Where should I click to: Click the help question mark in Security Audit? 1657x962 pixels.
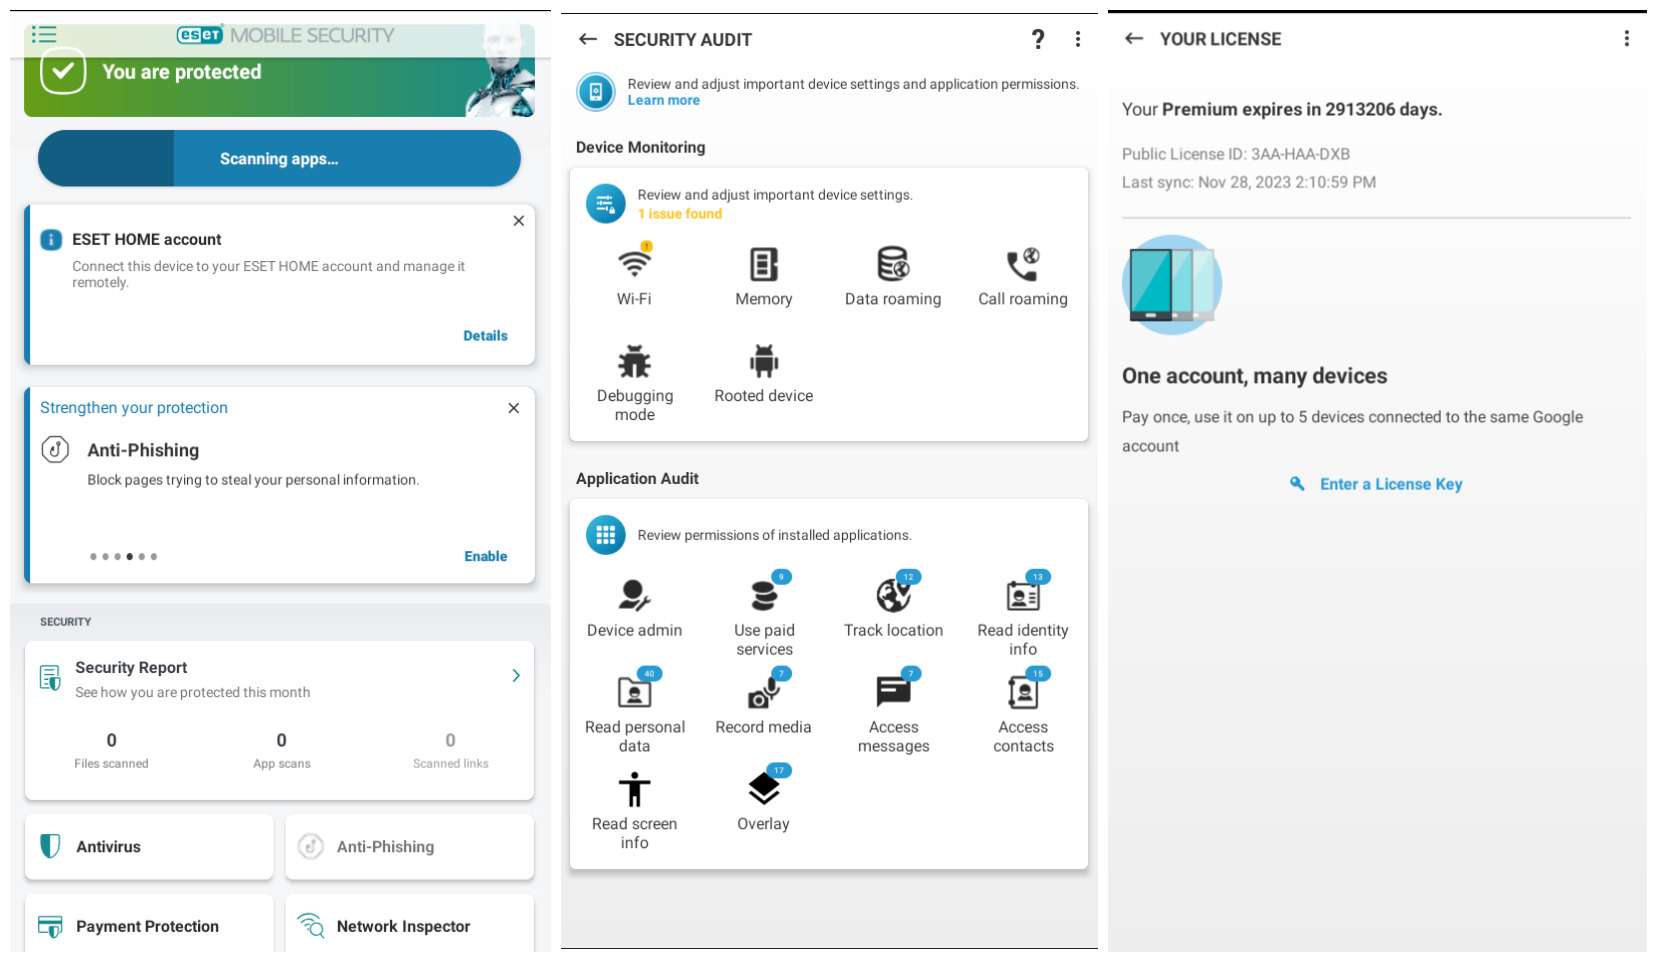click(x=1038, y=39)
